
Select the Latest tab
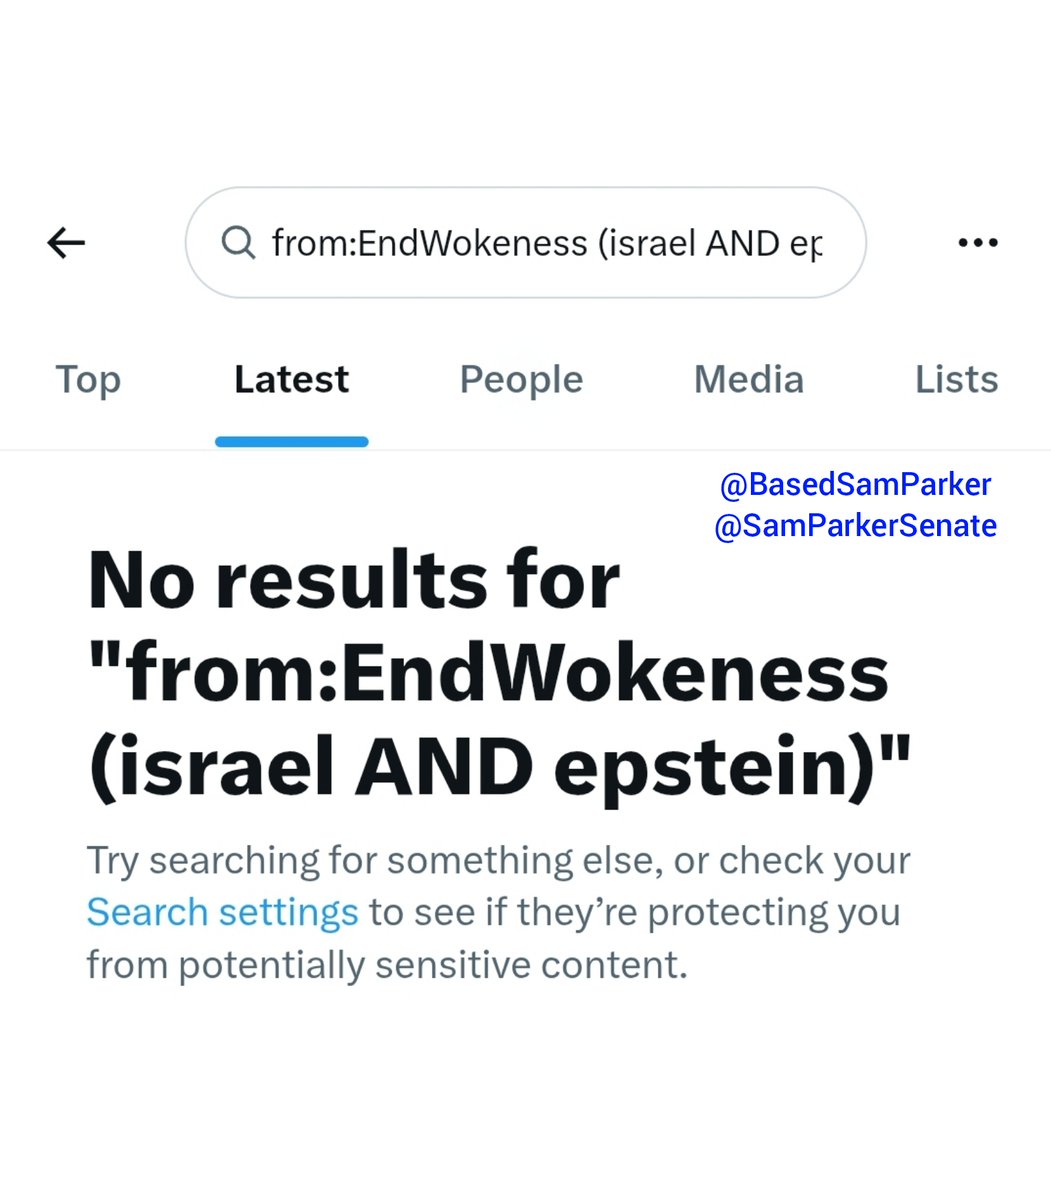pyautogui.click(x=291, y=380)
